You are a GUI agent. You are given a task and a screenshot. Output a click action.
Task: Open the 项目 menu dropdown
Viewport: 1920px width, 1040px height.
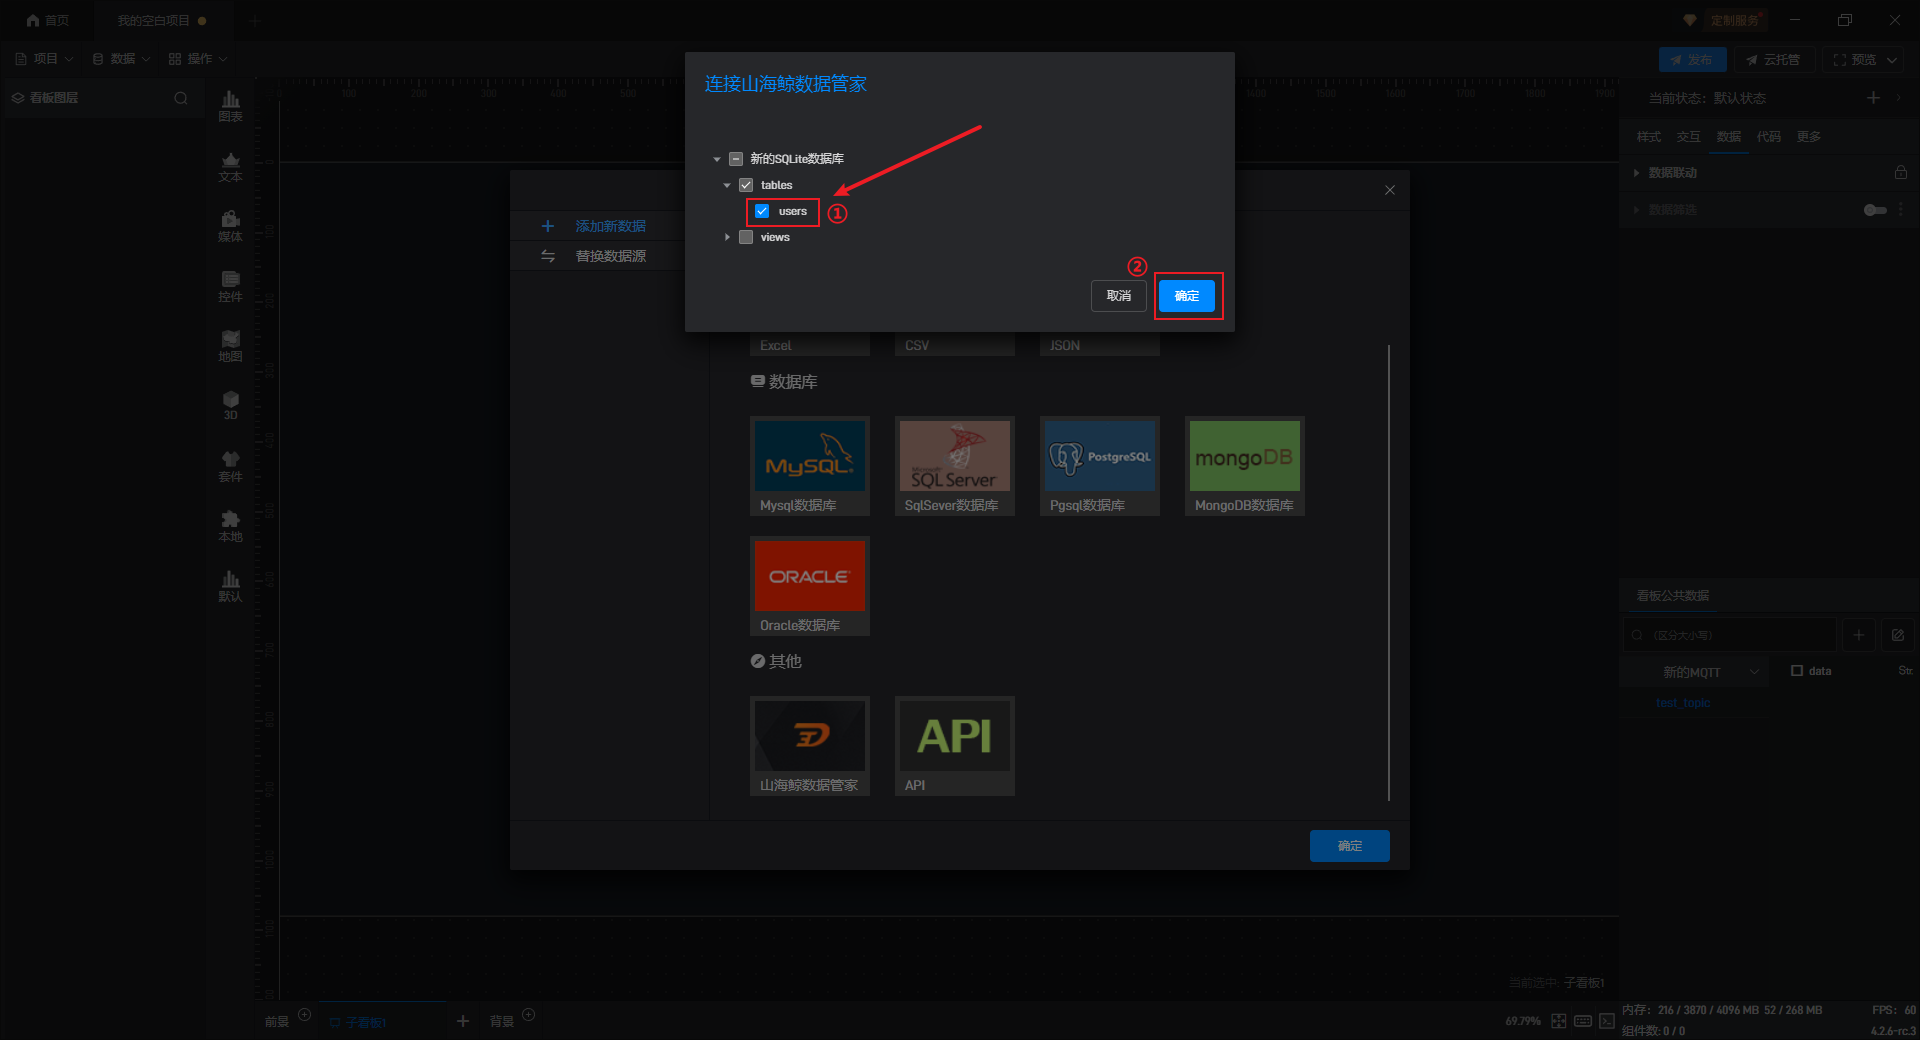tap(45, 59)
